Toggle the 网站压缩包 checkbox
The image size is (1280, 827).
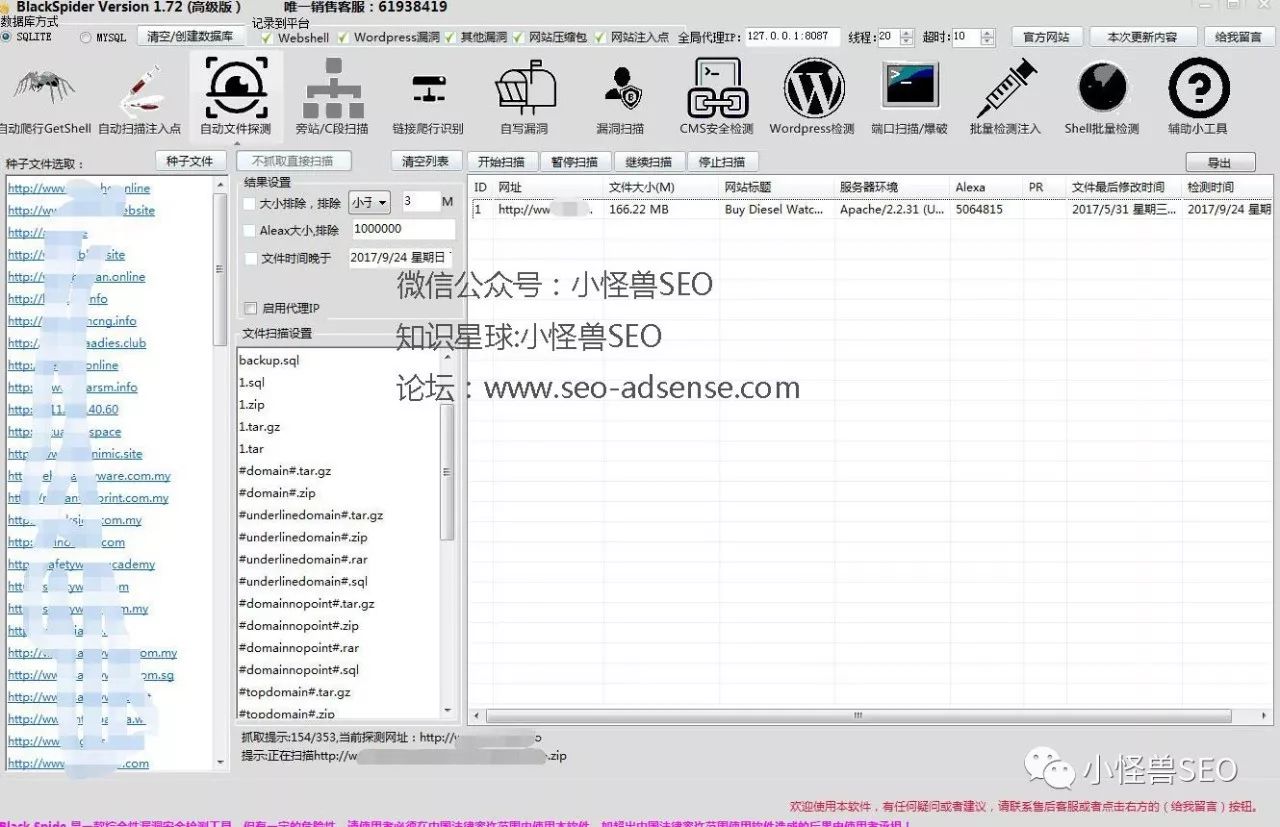(518, 38)
